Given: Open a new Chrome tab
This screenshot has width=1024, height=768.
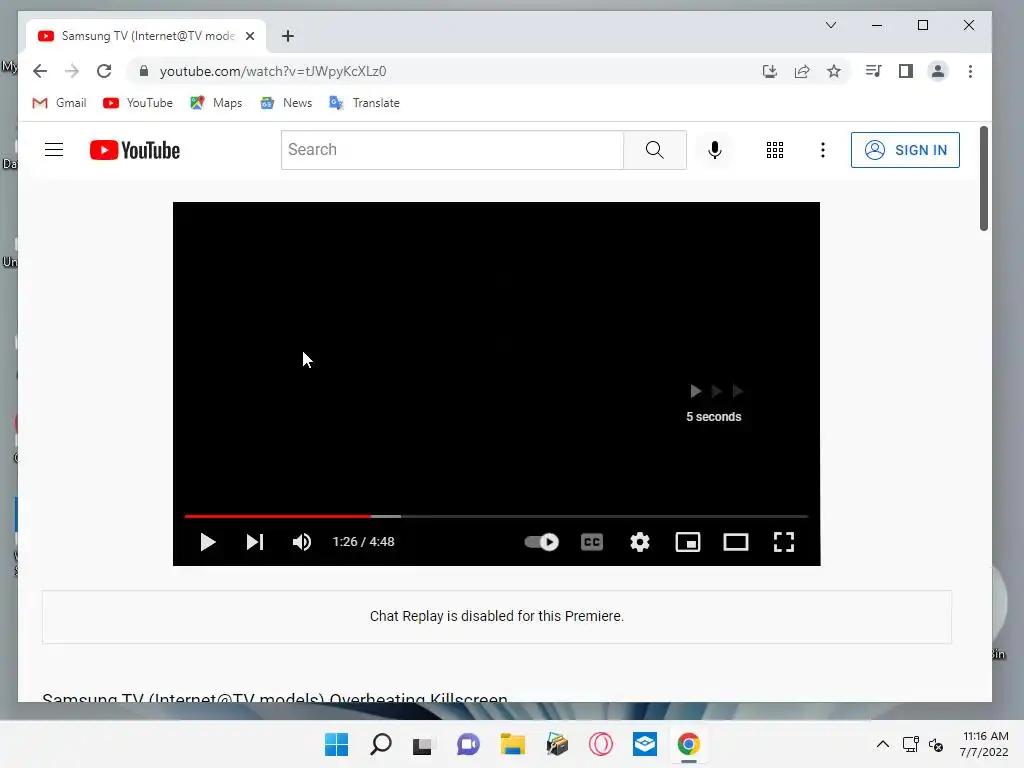Looking at the screenshot, I should tap(288, 36).
